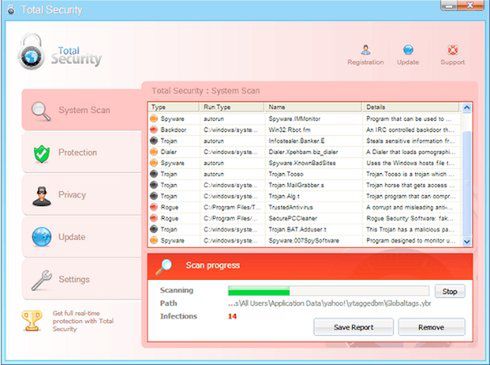Open the Privacy tab
The image size is (490, 365).
(82, 195)
